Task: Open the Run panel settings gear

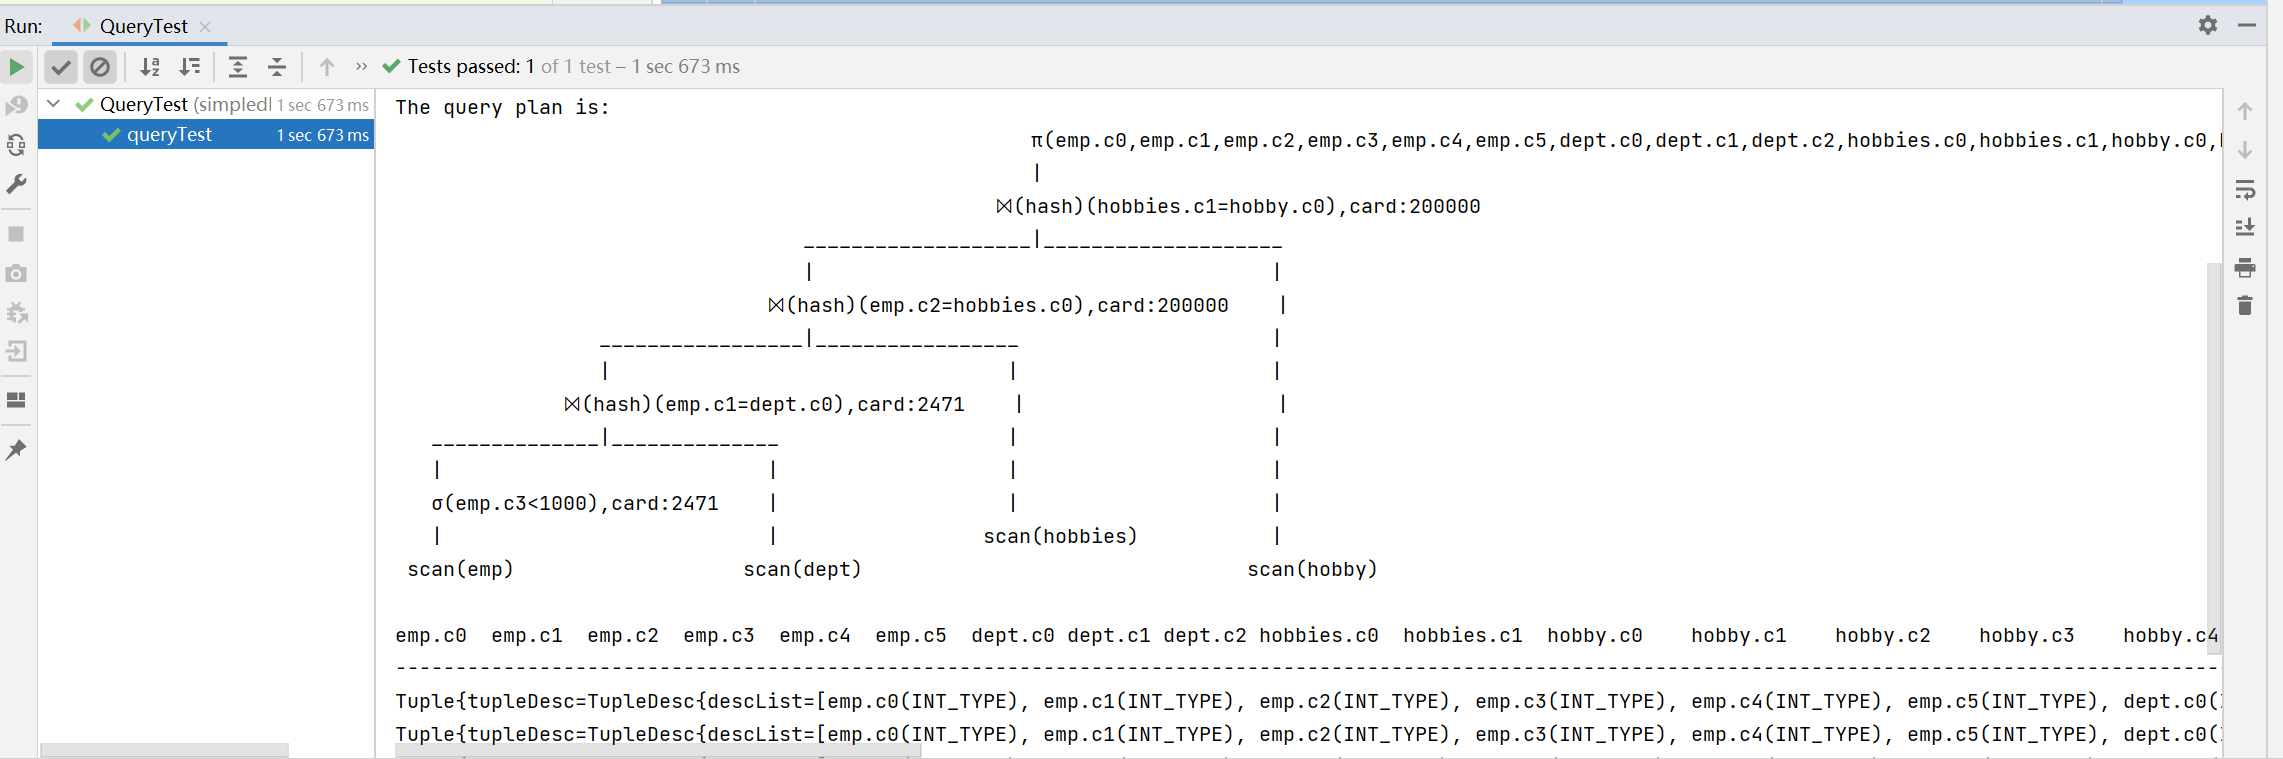Action: [x=2208, y=25]
